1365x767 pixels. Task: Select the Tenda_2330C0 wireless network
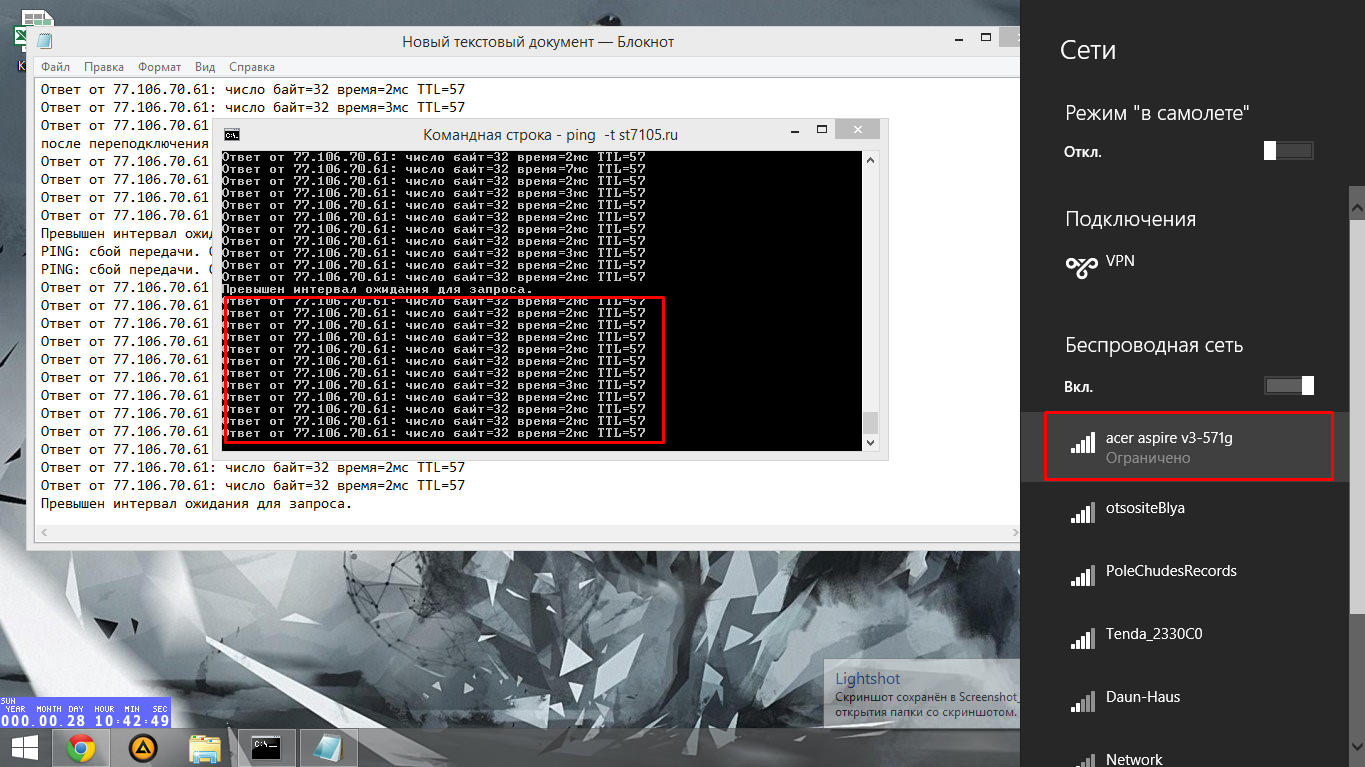tap(1153, 634)
